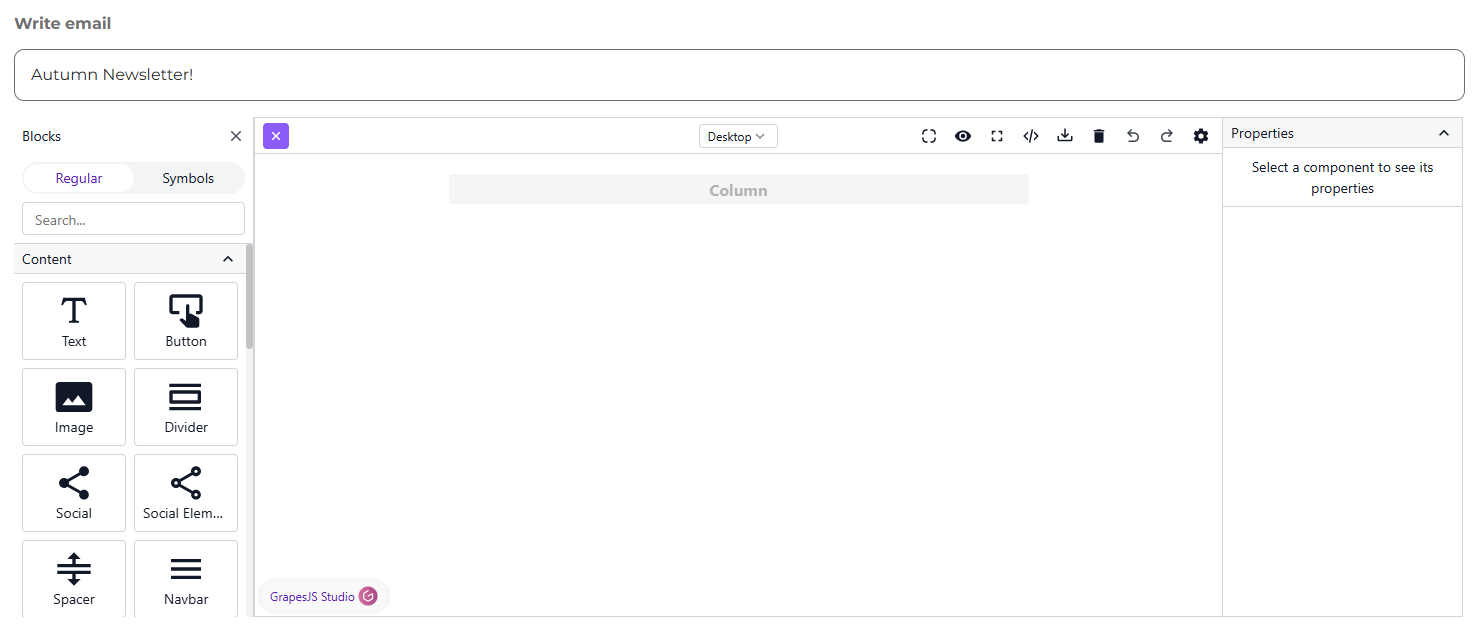
Task: Activate fullscreen mode in the editor toolbar
Action: (997, 135)
